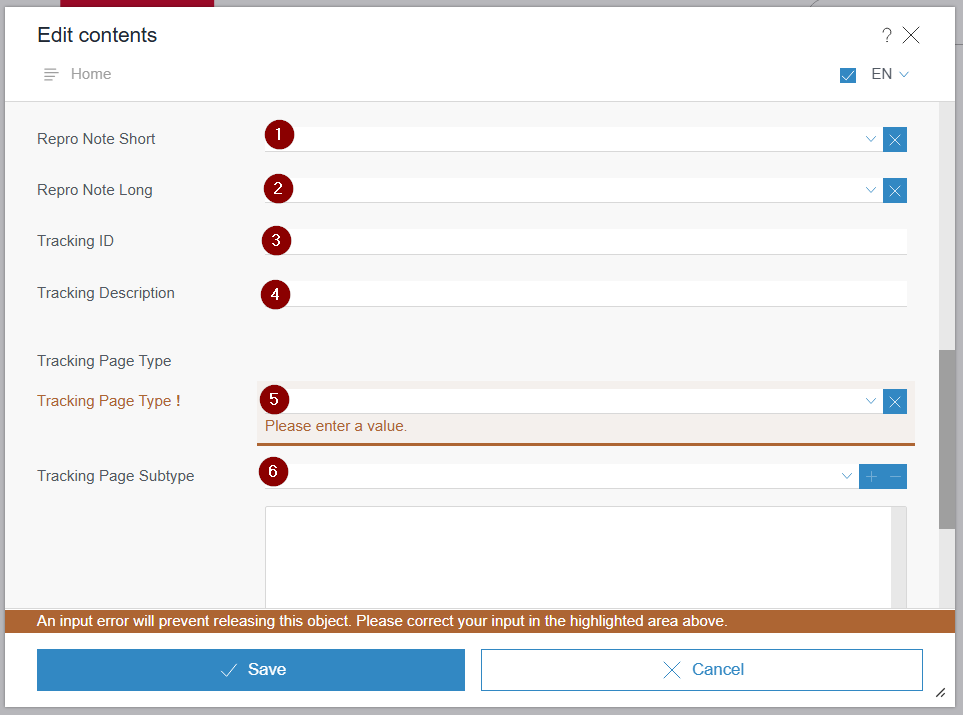This screenshot has height=715, width=963.
Task: Open the Repro Note Long dropdown
Action: coord(870,190)
